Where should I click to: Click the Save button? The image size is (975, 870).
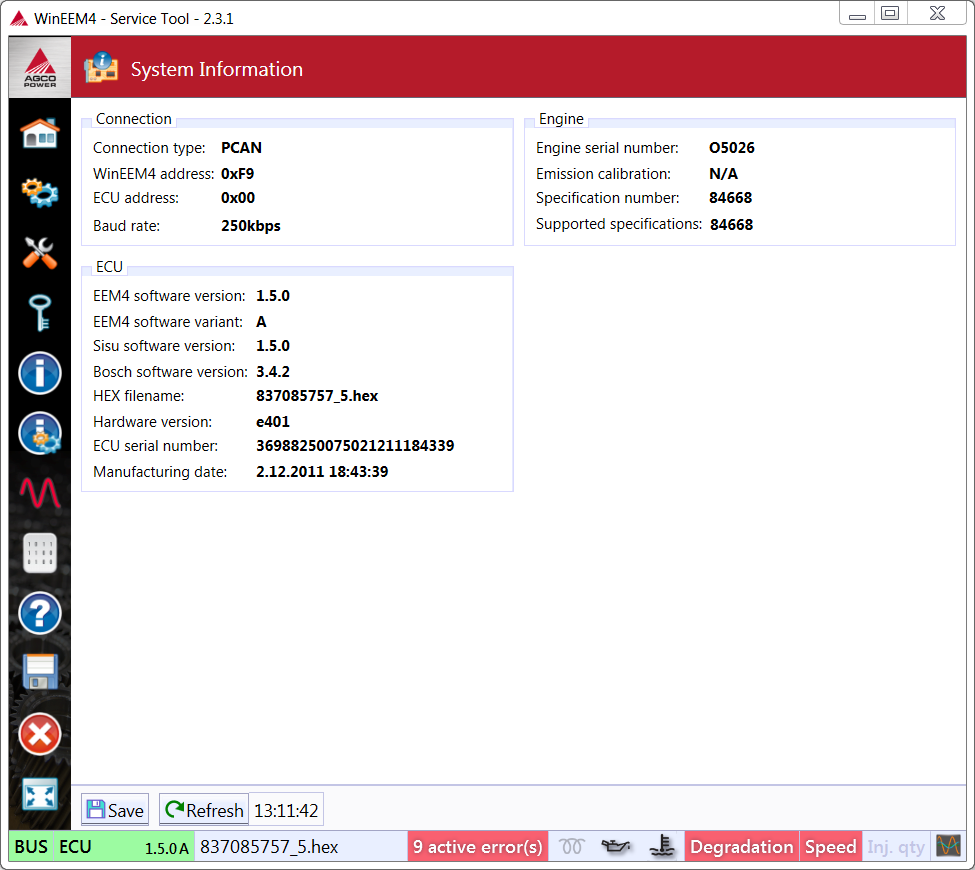115,810
